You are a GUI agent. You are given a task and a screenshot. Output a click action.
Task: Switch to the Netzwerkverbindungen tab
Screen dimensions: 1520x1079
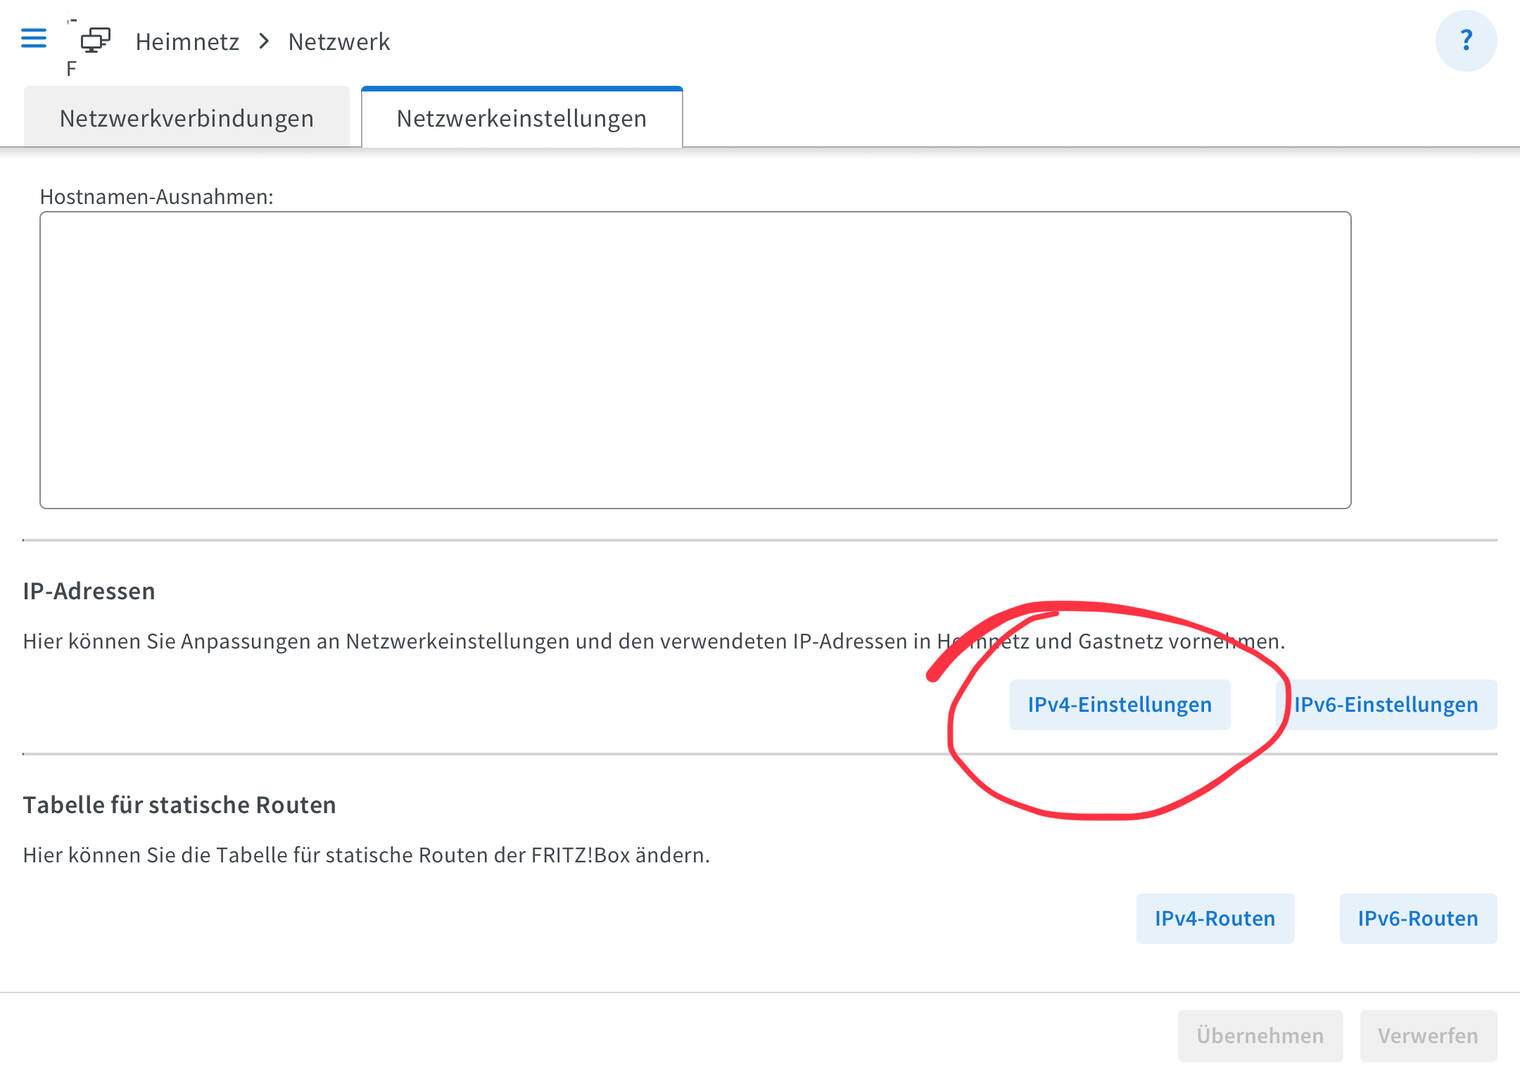[x=186, y=118]
